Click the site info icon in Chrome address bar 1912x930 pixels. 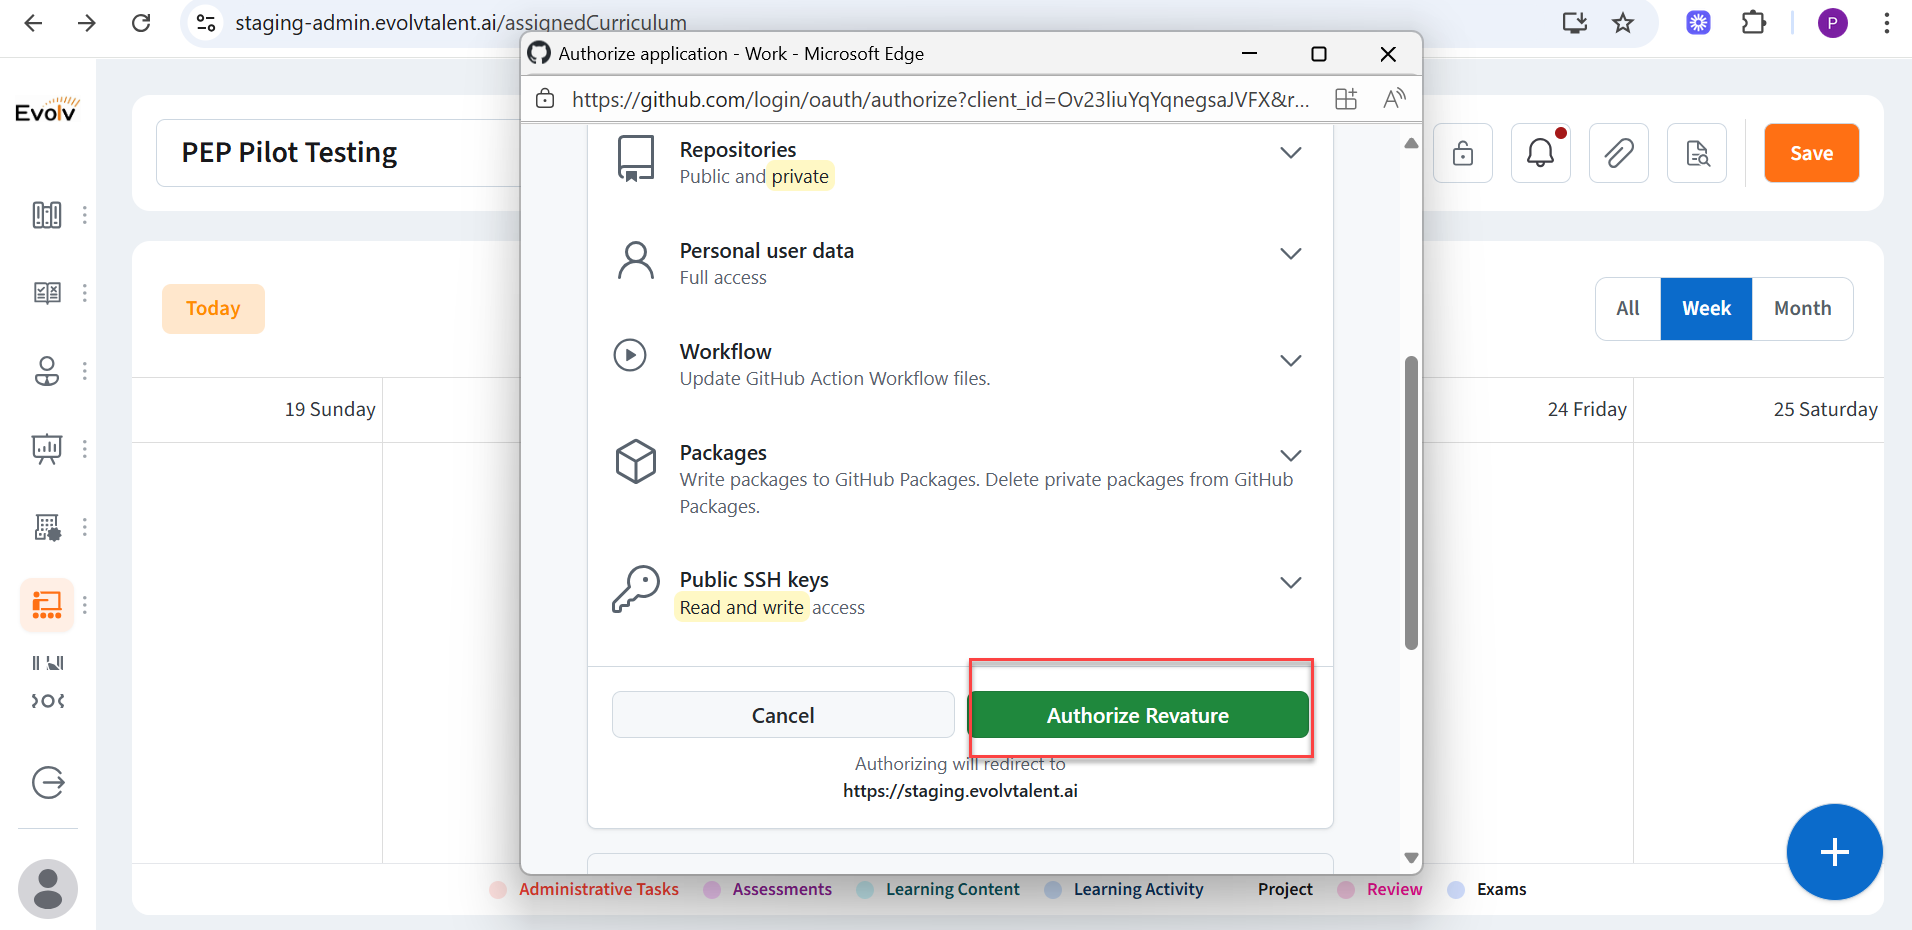(206, 23)
